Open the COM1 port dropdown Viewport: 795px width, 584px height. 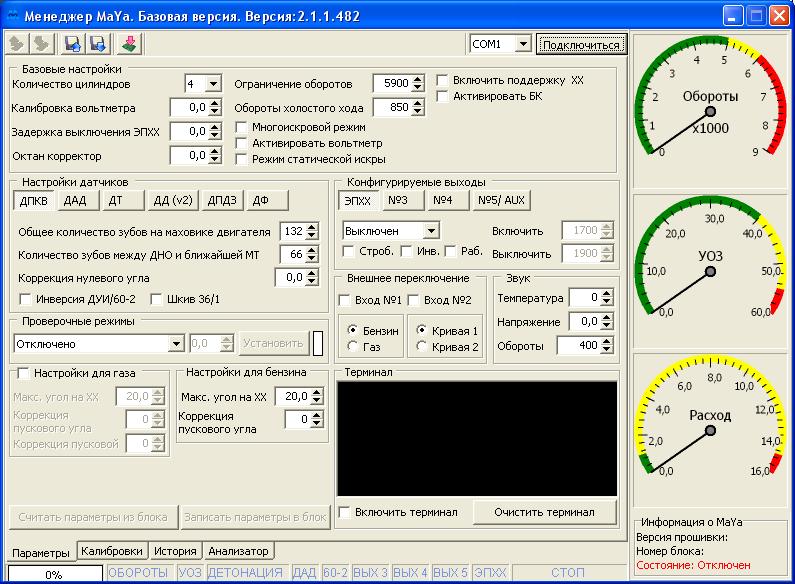coord(522,44)
